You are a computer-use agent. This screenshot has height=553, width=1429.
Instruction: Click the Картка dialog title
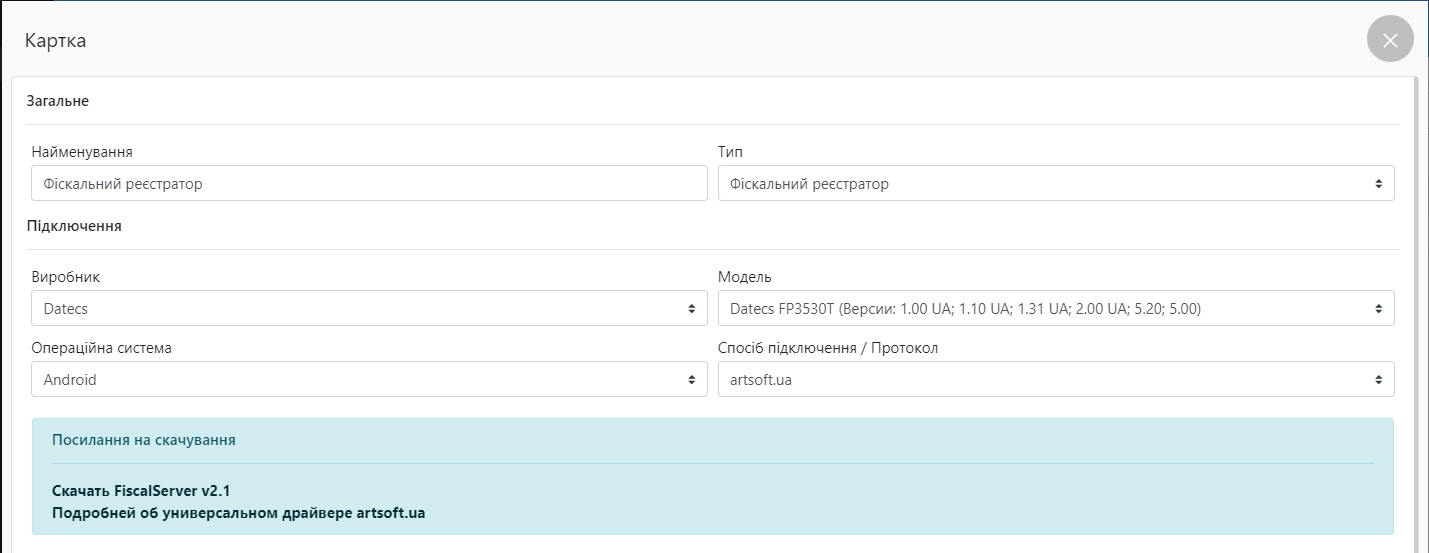pyautogui.click(x=55, y=41)
